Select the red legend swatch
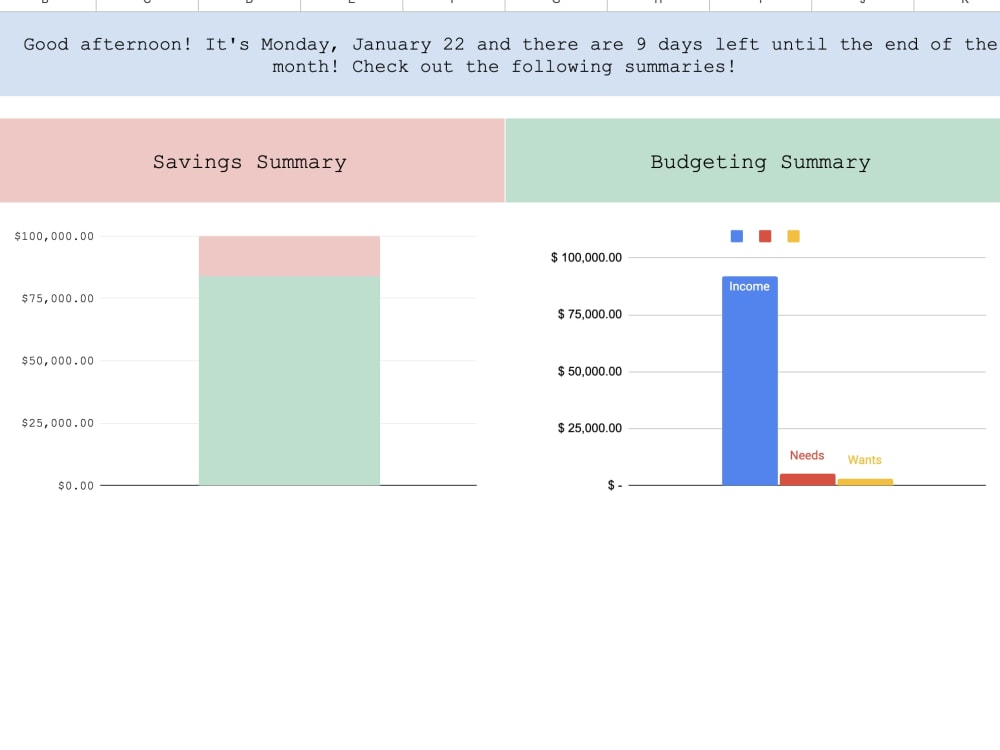The width and height of the screenshot is (1000, 750). point(764,236)
